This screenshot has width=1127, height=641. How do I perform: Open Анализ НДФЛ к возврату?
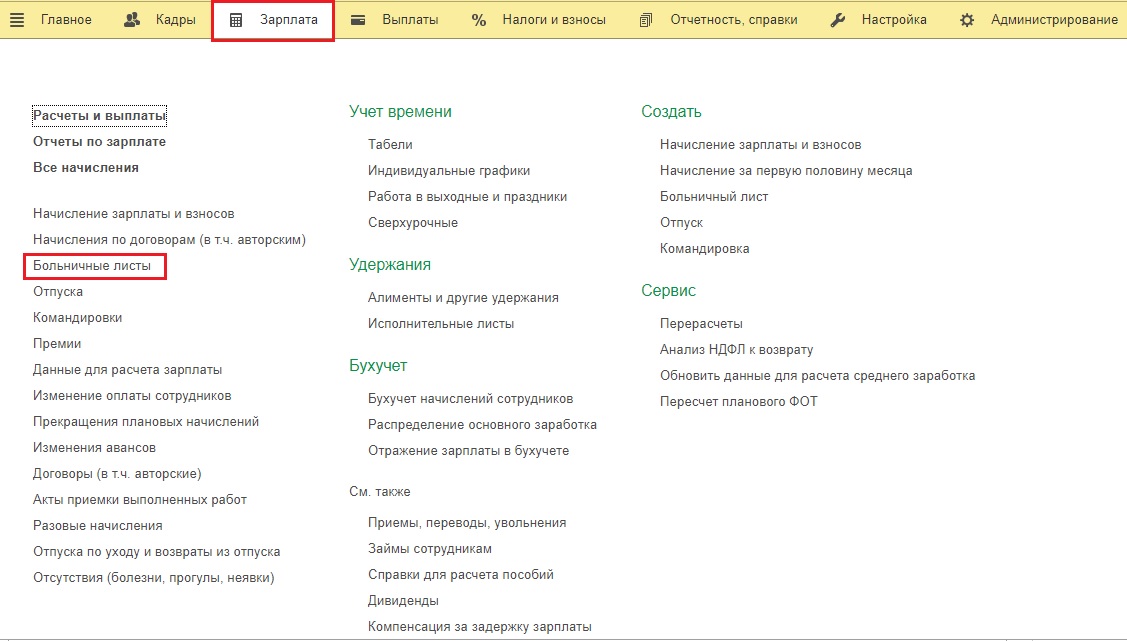tap(736, 350)
